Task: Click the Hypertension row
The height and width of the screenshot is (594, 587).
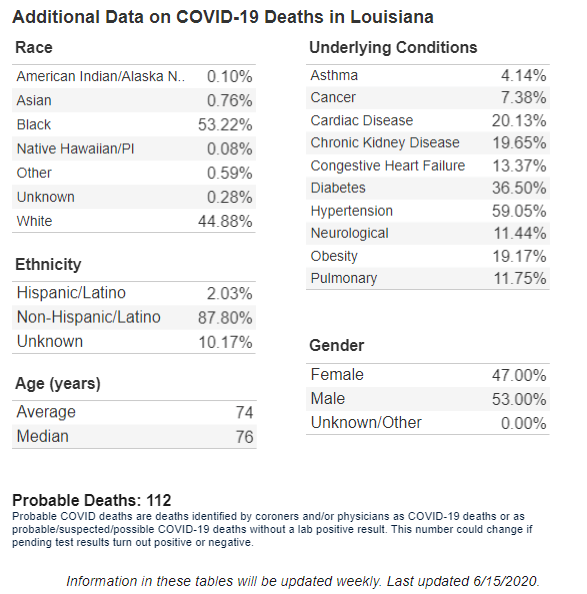Action: [428, 211]
